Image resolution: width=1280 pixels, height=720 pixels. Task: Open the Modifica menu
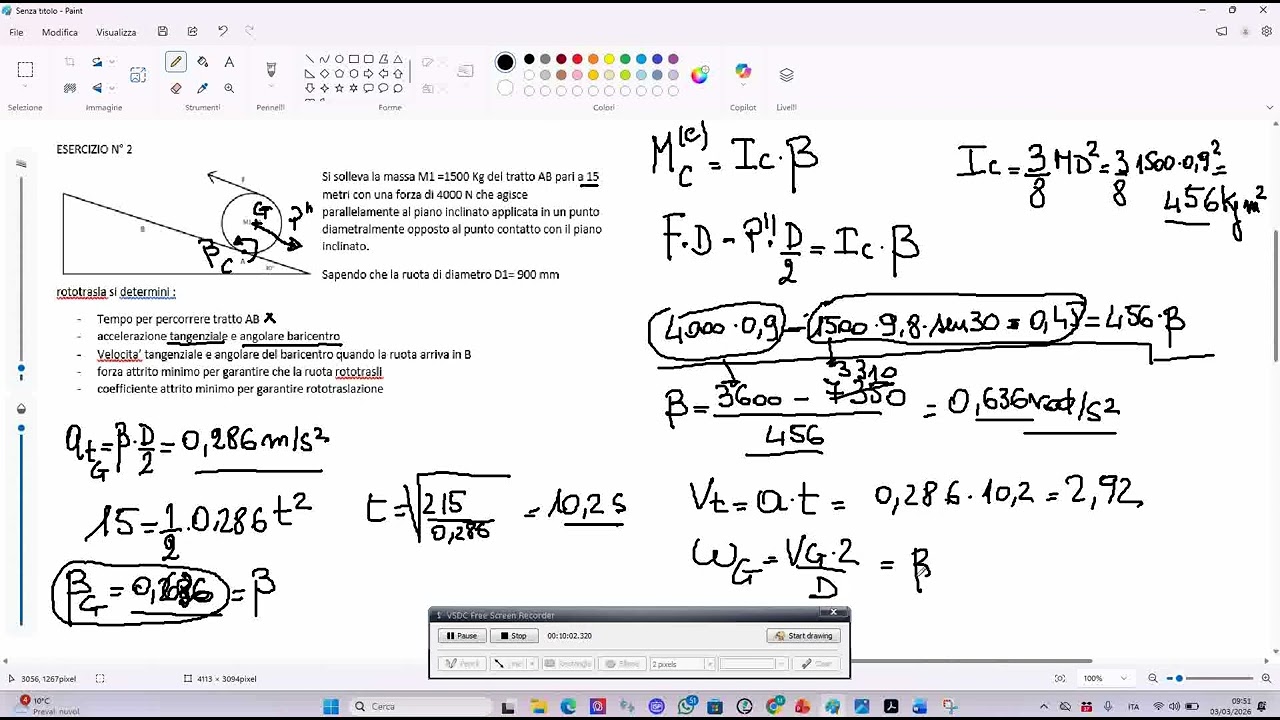tap(60, 32)
